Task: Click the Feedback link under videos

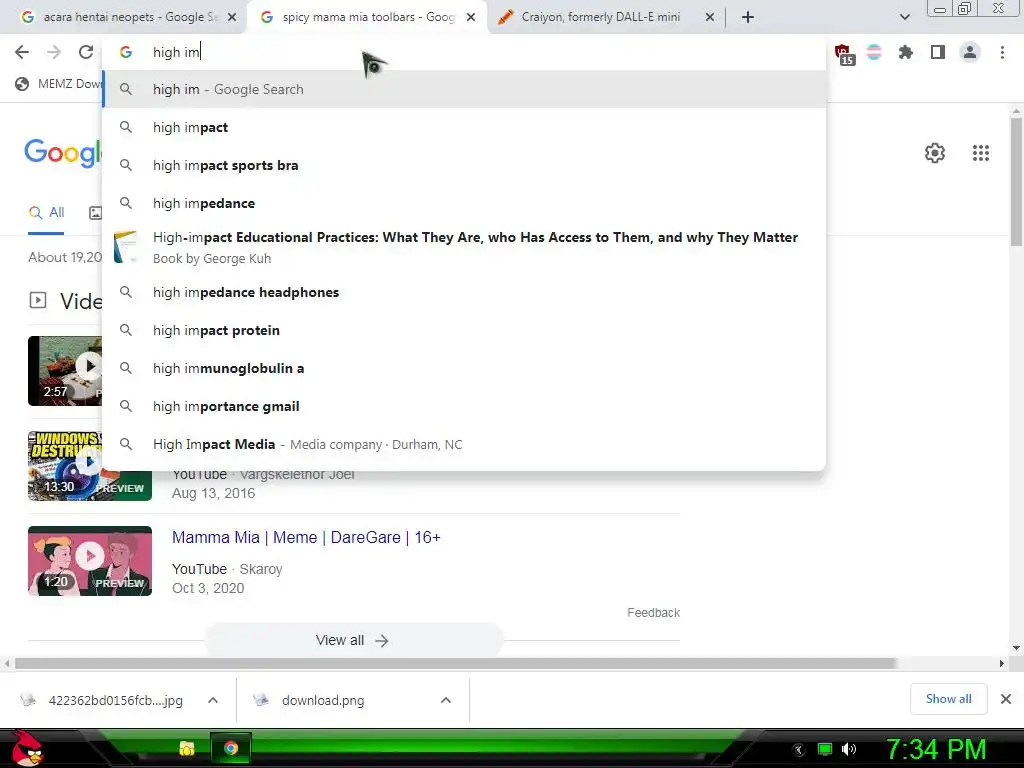Action: (x=653, y=613)
